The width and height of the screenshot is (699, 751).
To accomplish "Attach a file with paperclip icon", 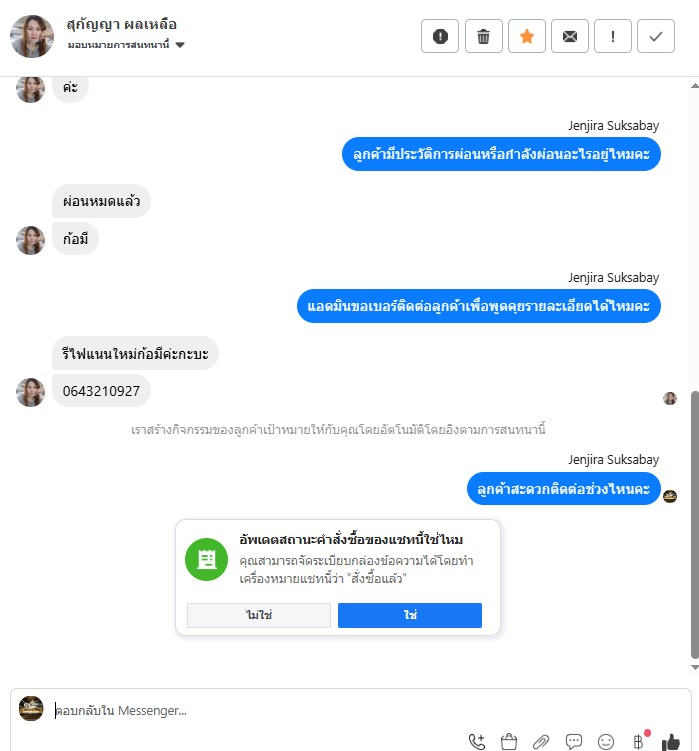I will pyautogui.click(x=541, y=742).
